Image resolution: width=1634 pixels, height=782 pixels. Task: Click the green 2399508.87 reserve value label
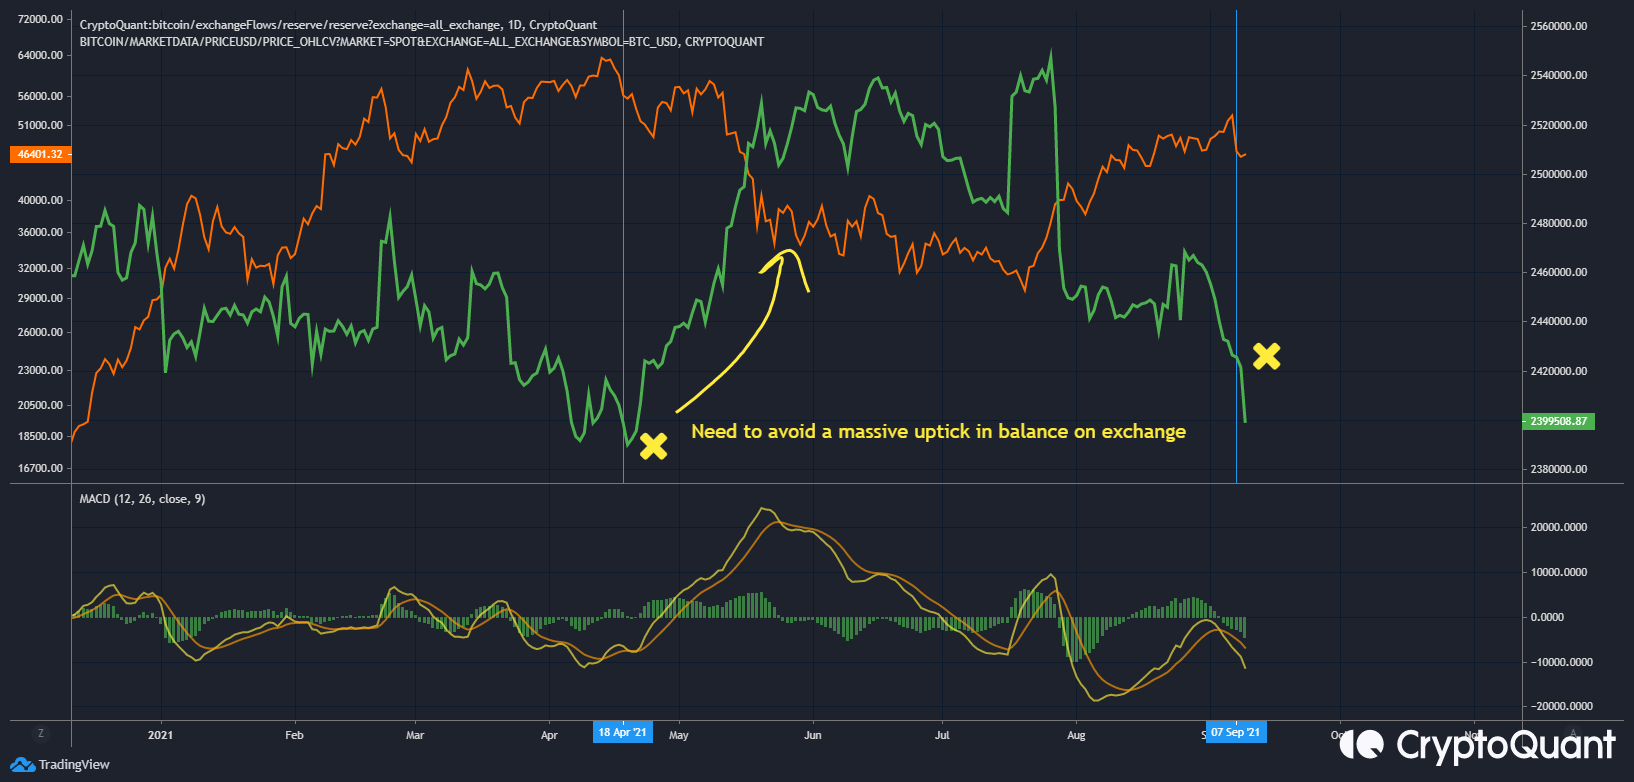[x=1558, y=421]
